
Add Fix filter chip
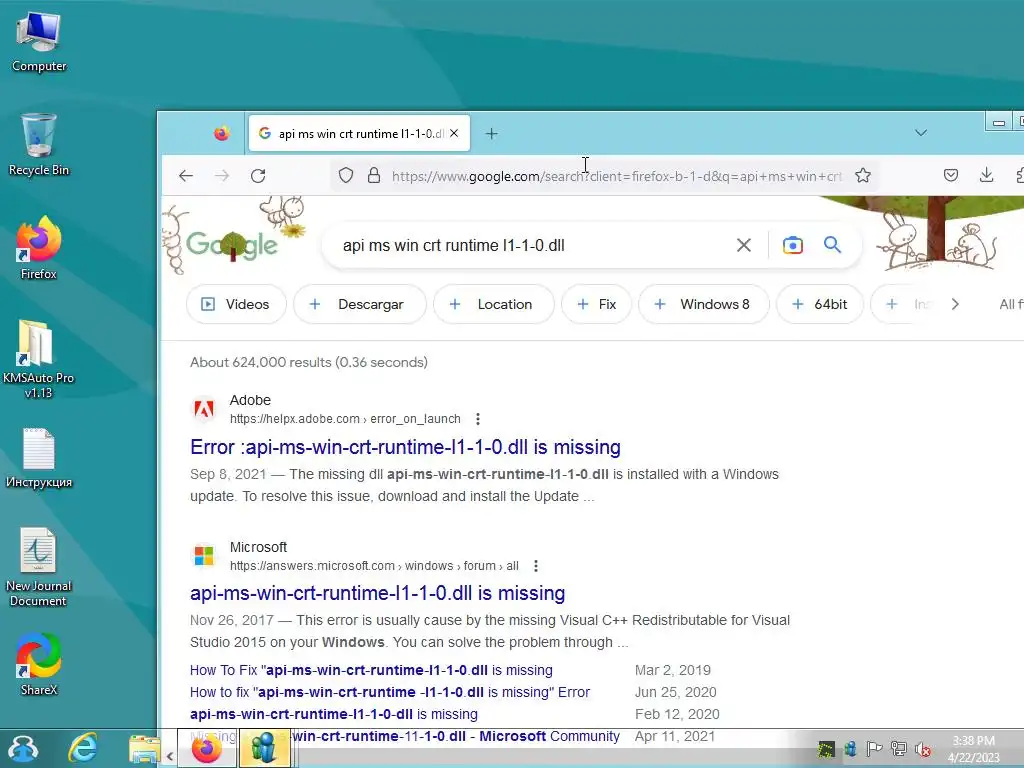[x=596, y=304]
